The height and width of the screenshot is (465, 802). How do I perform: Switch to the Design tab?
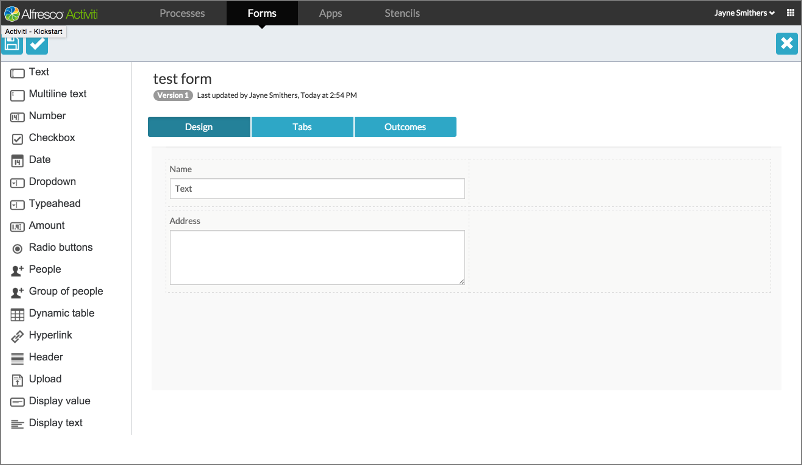(x=199, y=127)
